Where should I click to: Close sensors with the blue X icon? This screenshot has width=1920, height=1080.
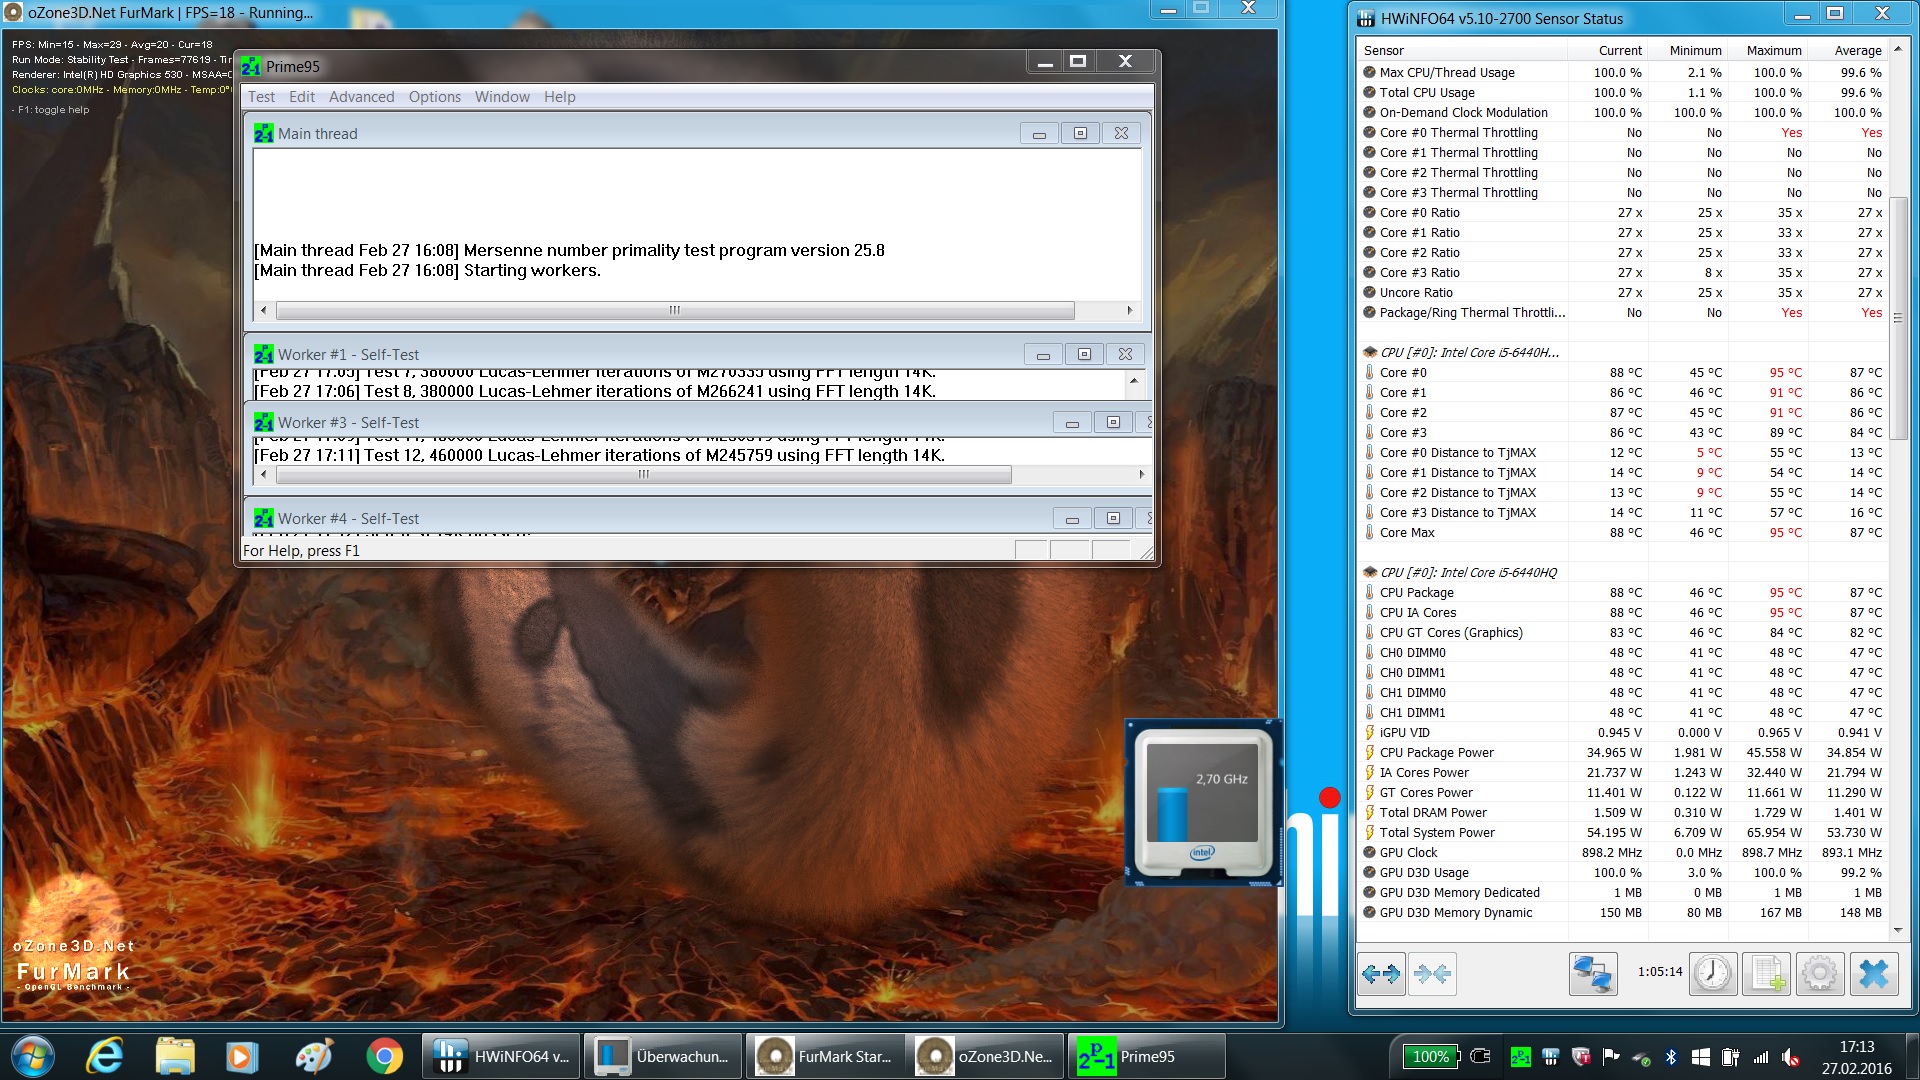pos(1873,973)
